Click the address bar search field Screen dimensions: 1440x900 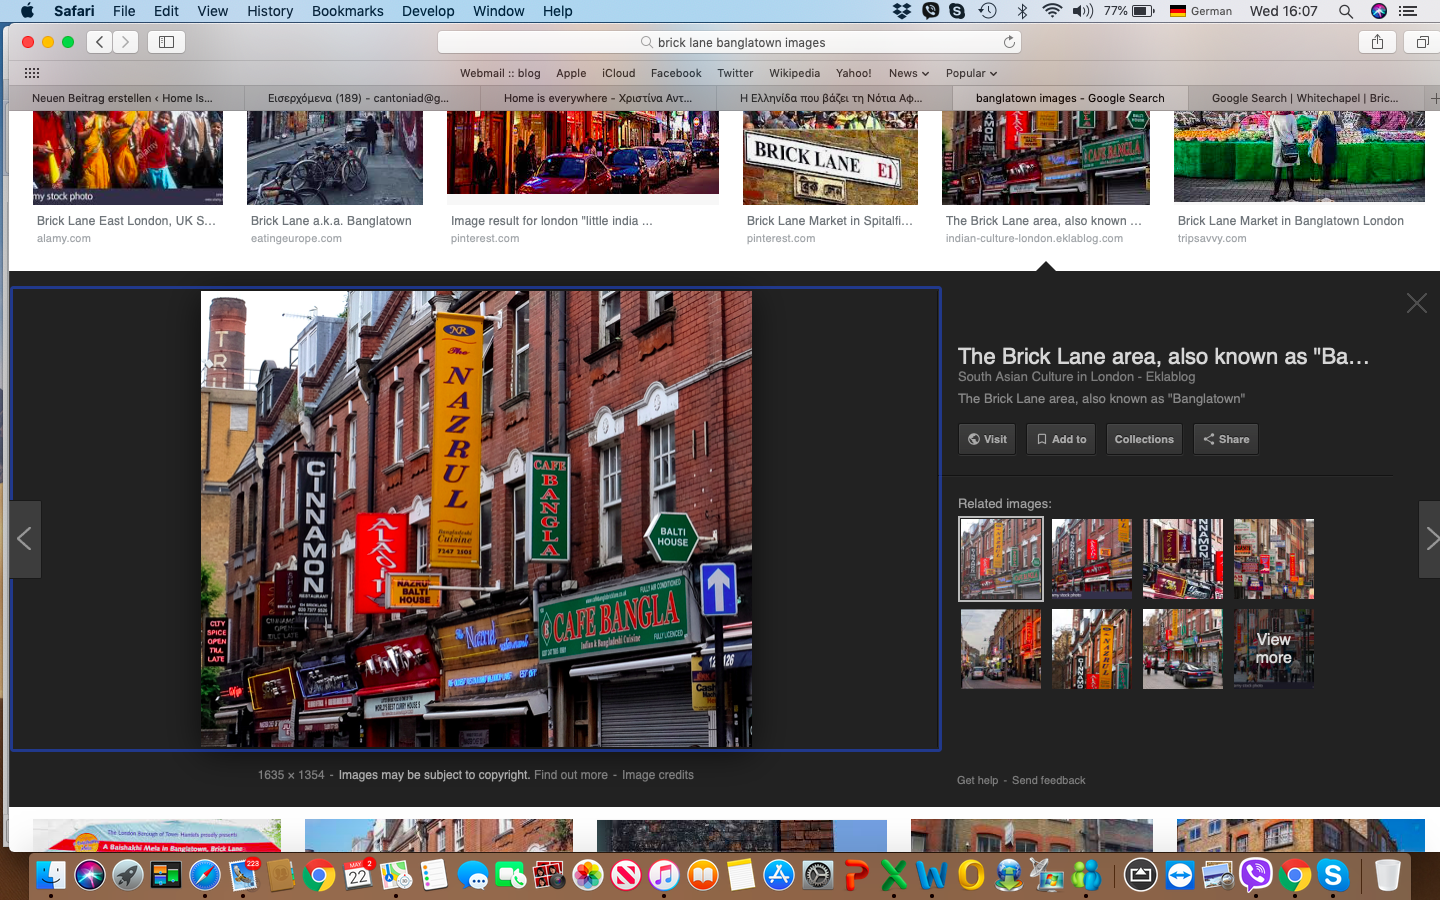click(x=729, y=42)
